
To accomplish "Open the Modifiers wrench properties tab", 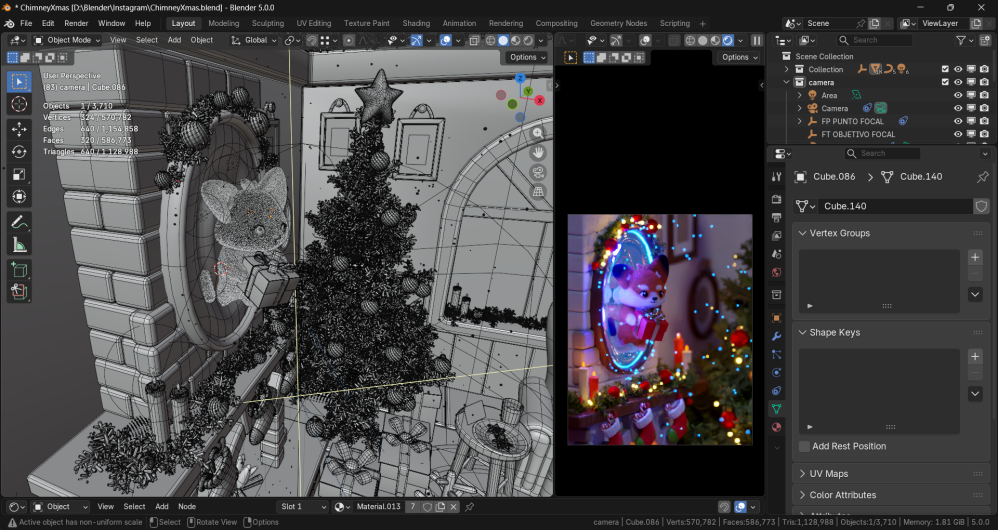I will click(x=777, y=335).
